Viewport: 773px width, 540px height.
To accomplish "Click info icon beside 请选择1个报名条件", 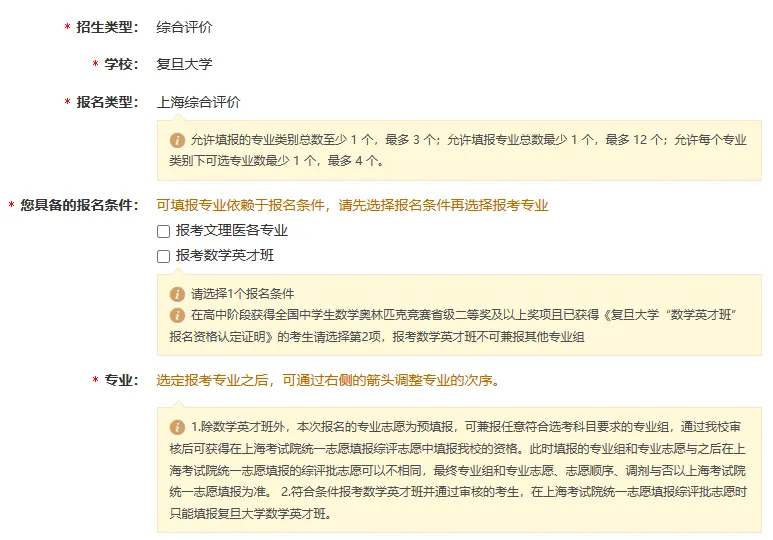I will pyautogui.click(x=177, y=294).
